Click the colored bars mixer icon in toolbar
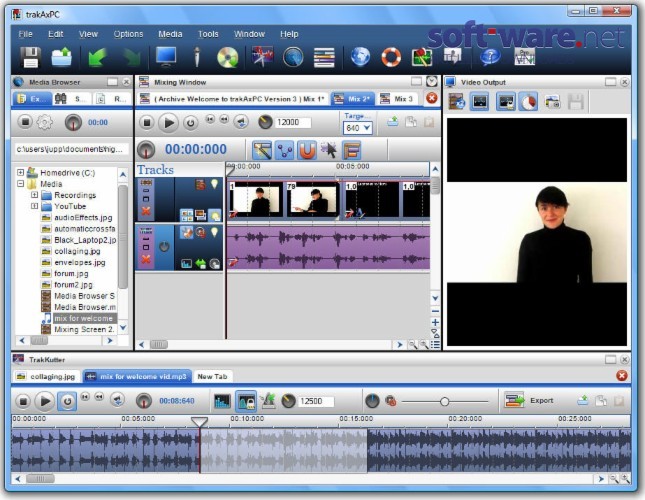645x500 pixels. click(324, 57)
